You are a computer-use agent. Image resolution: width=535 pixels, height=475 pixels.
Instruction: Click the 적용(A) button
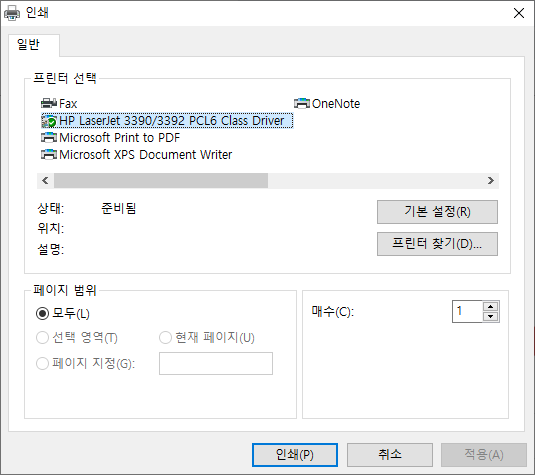(x=484, y=455)
